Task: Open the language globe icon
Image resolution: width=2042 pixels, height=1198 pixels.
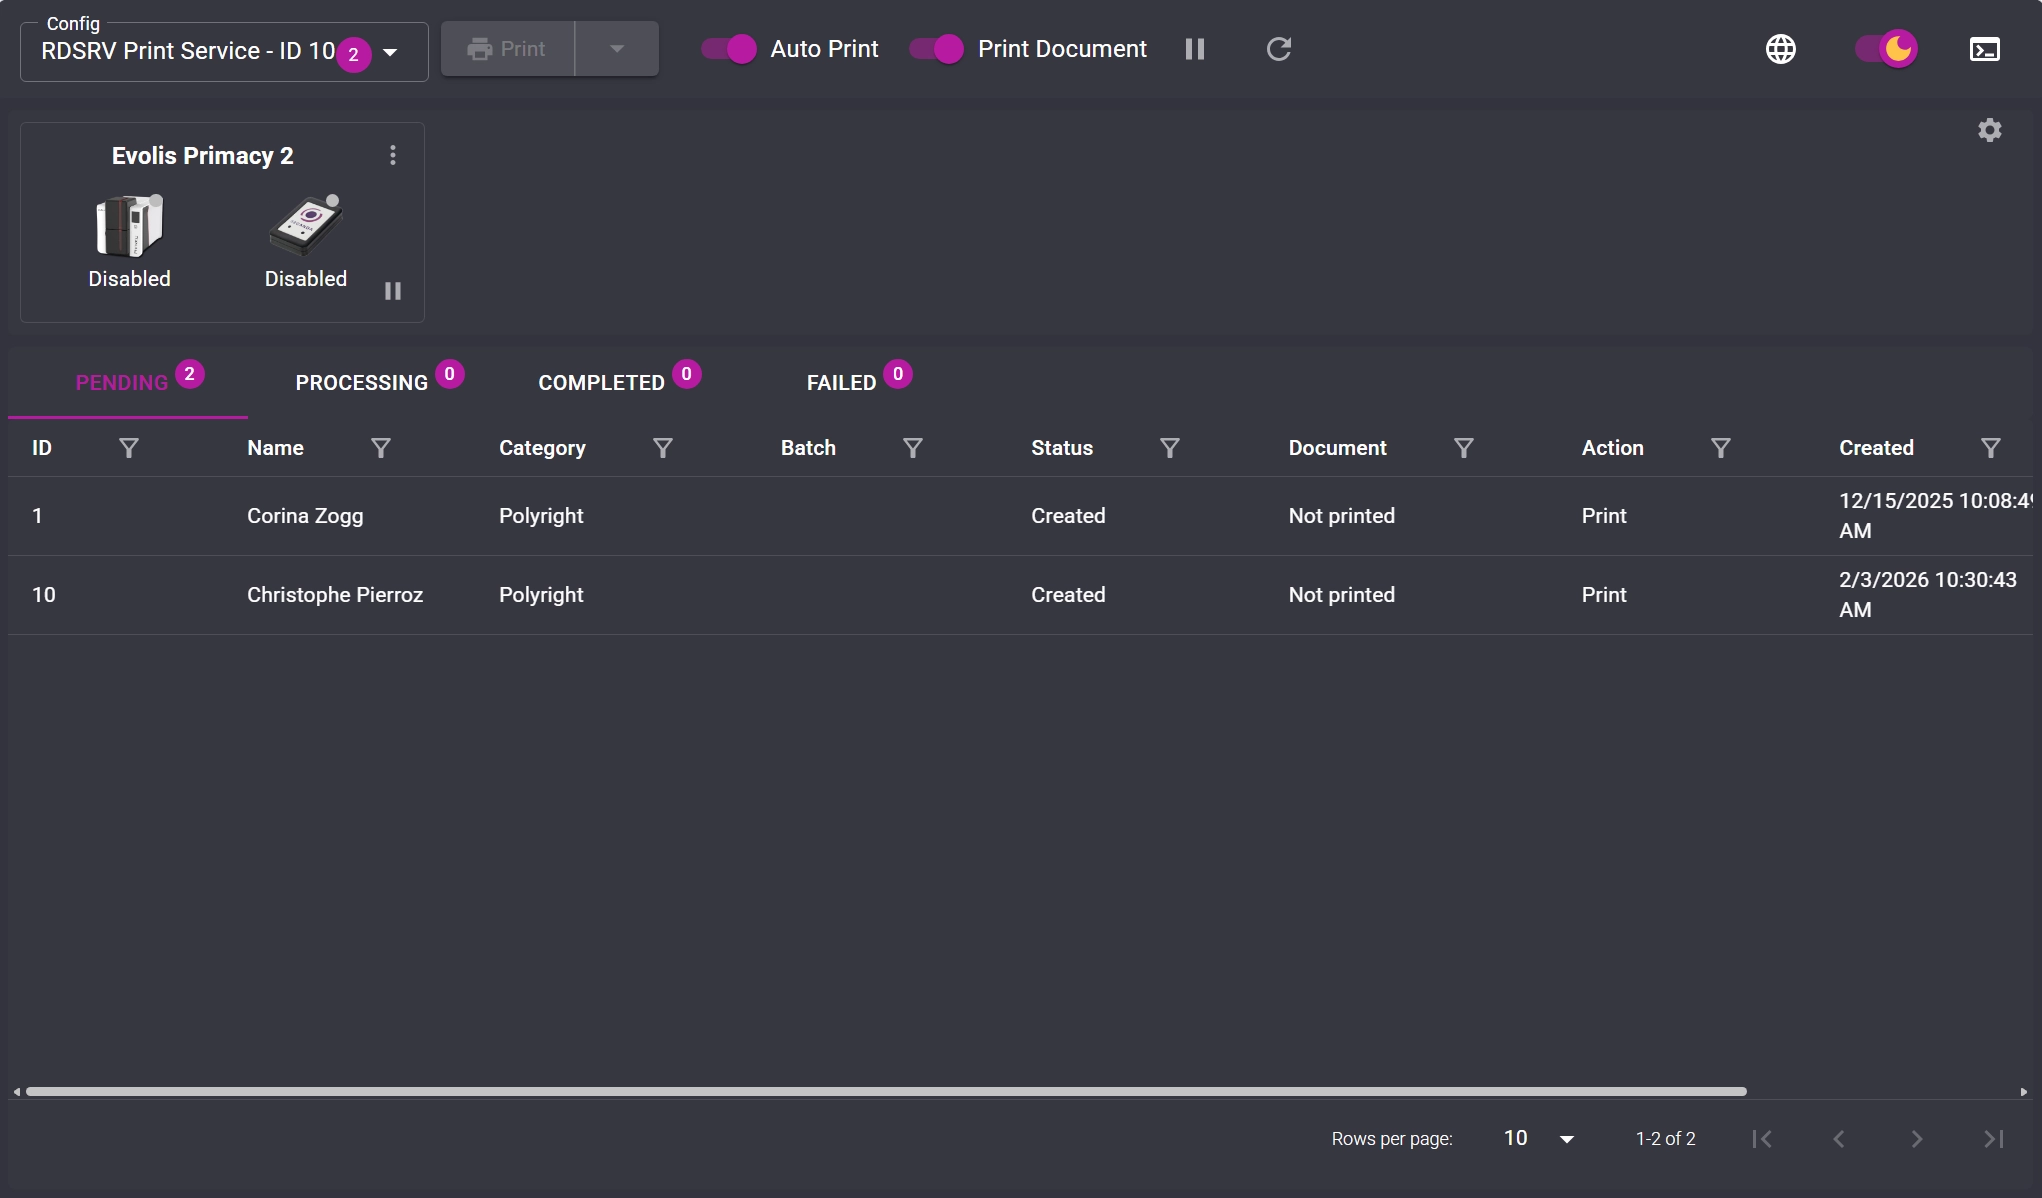Action: click(x=1780, y=49)
